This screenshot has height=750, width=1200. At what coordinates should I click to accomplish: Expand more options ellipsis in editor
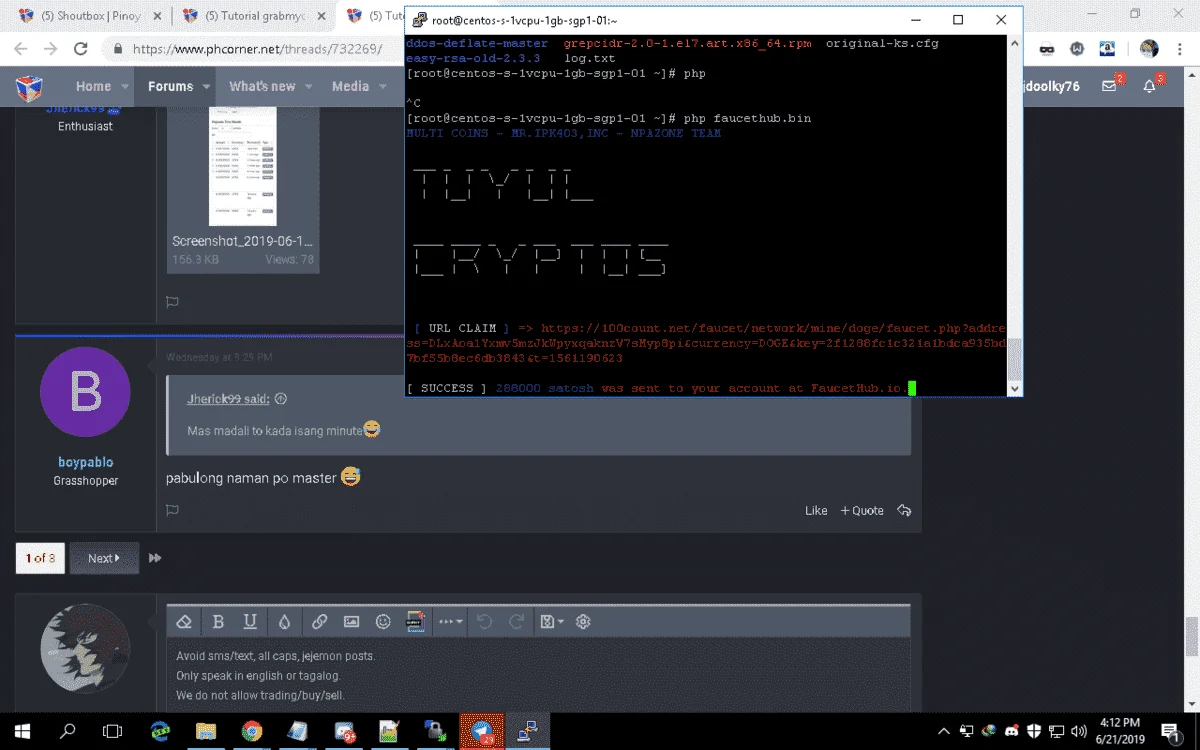pyautogui.click(x=450, y=622)
